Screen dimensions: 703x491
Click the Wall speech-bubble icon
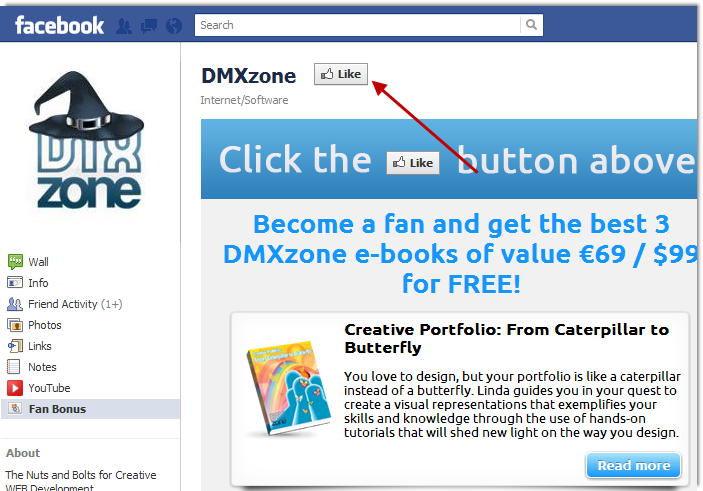point(15,261)
